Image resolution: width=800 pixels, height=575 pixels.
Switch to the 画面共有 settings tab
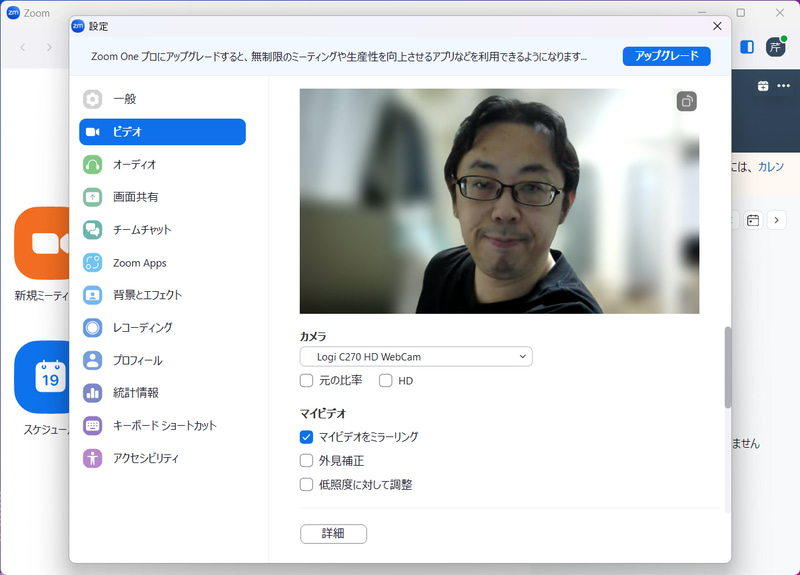click(x=162, y=197)
